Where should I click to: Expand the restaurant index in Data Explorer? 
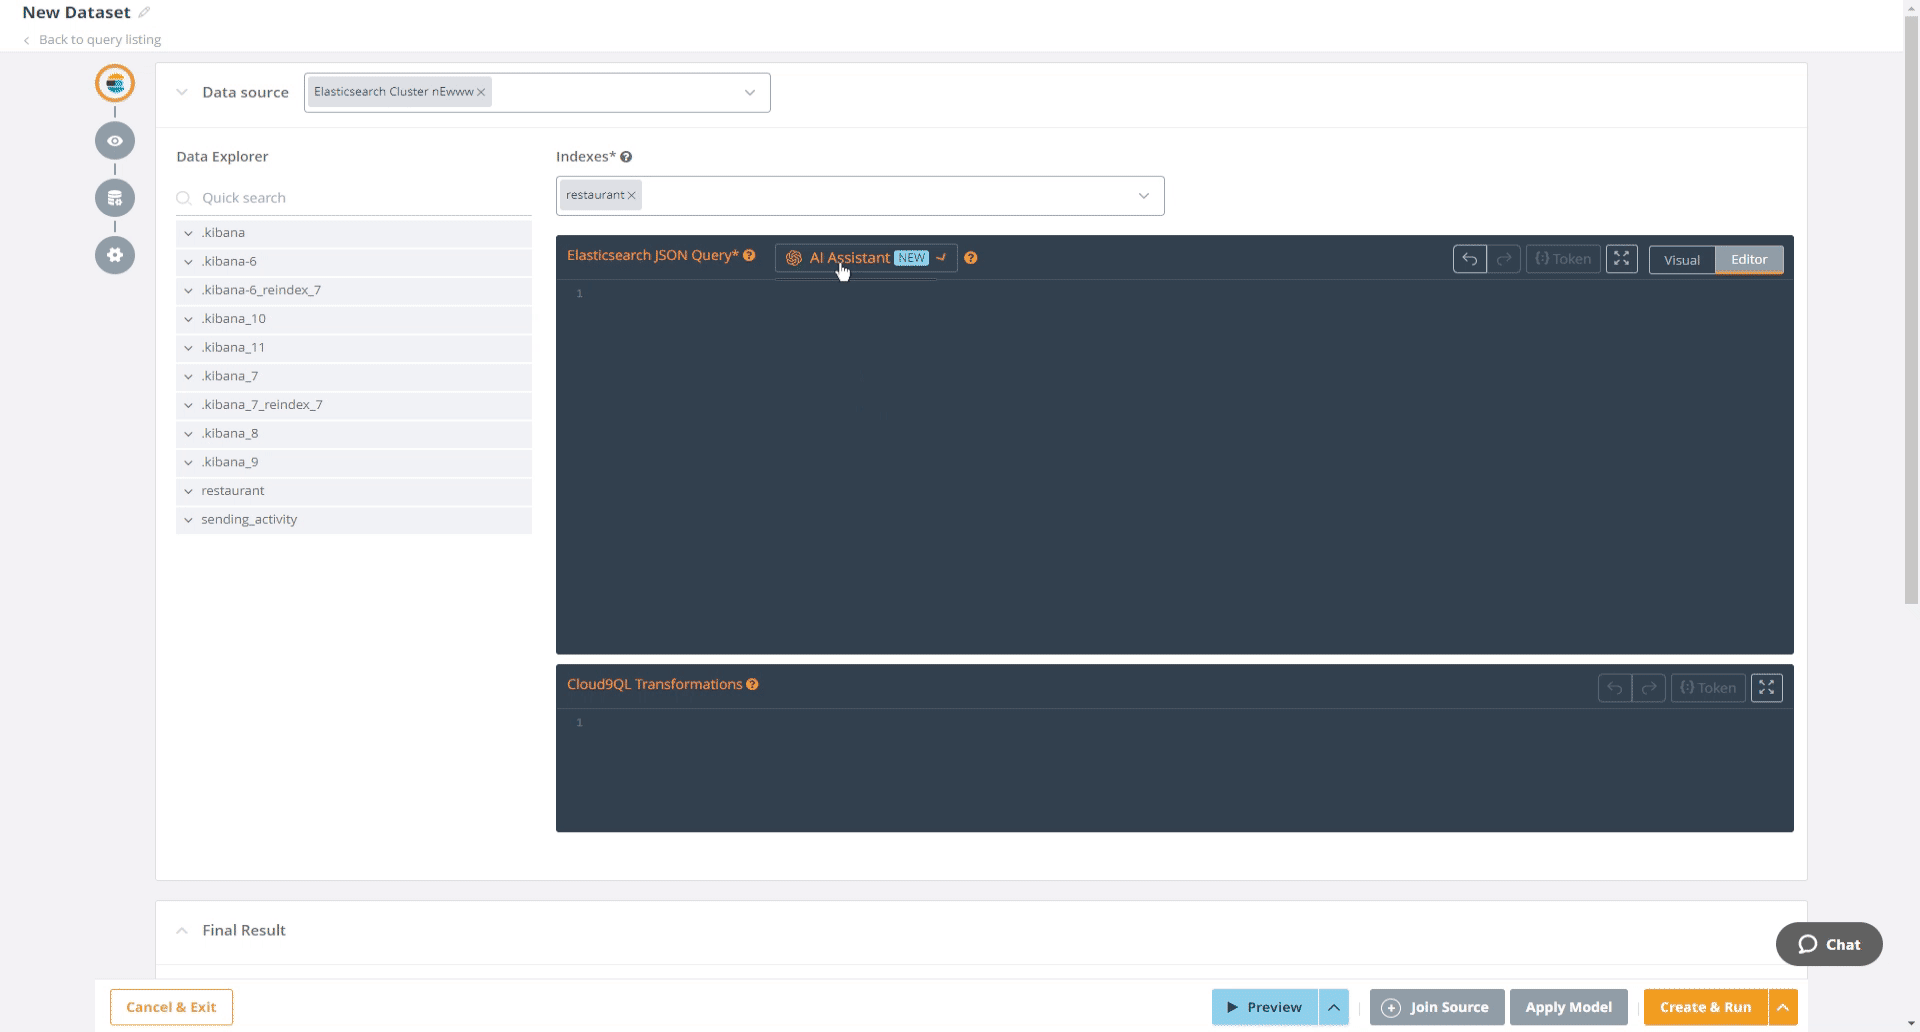188,491
